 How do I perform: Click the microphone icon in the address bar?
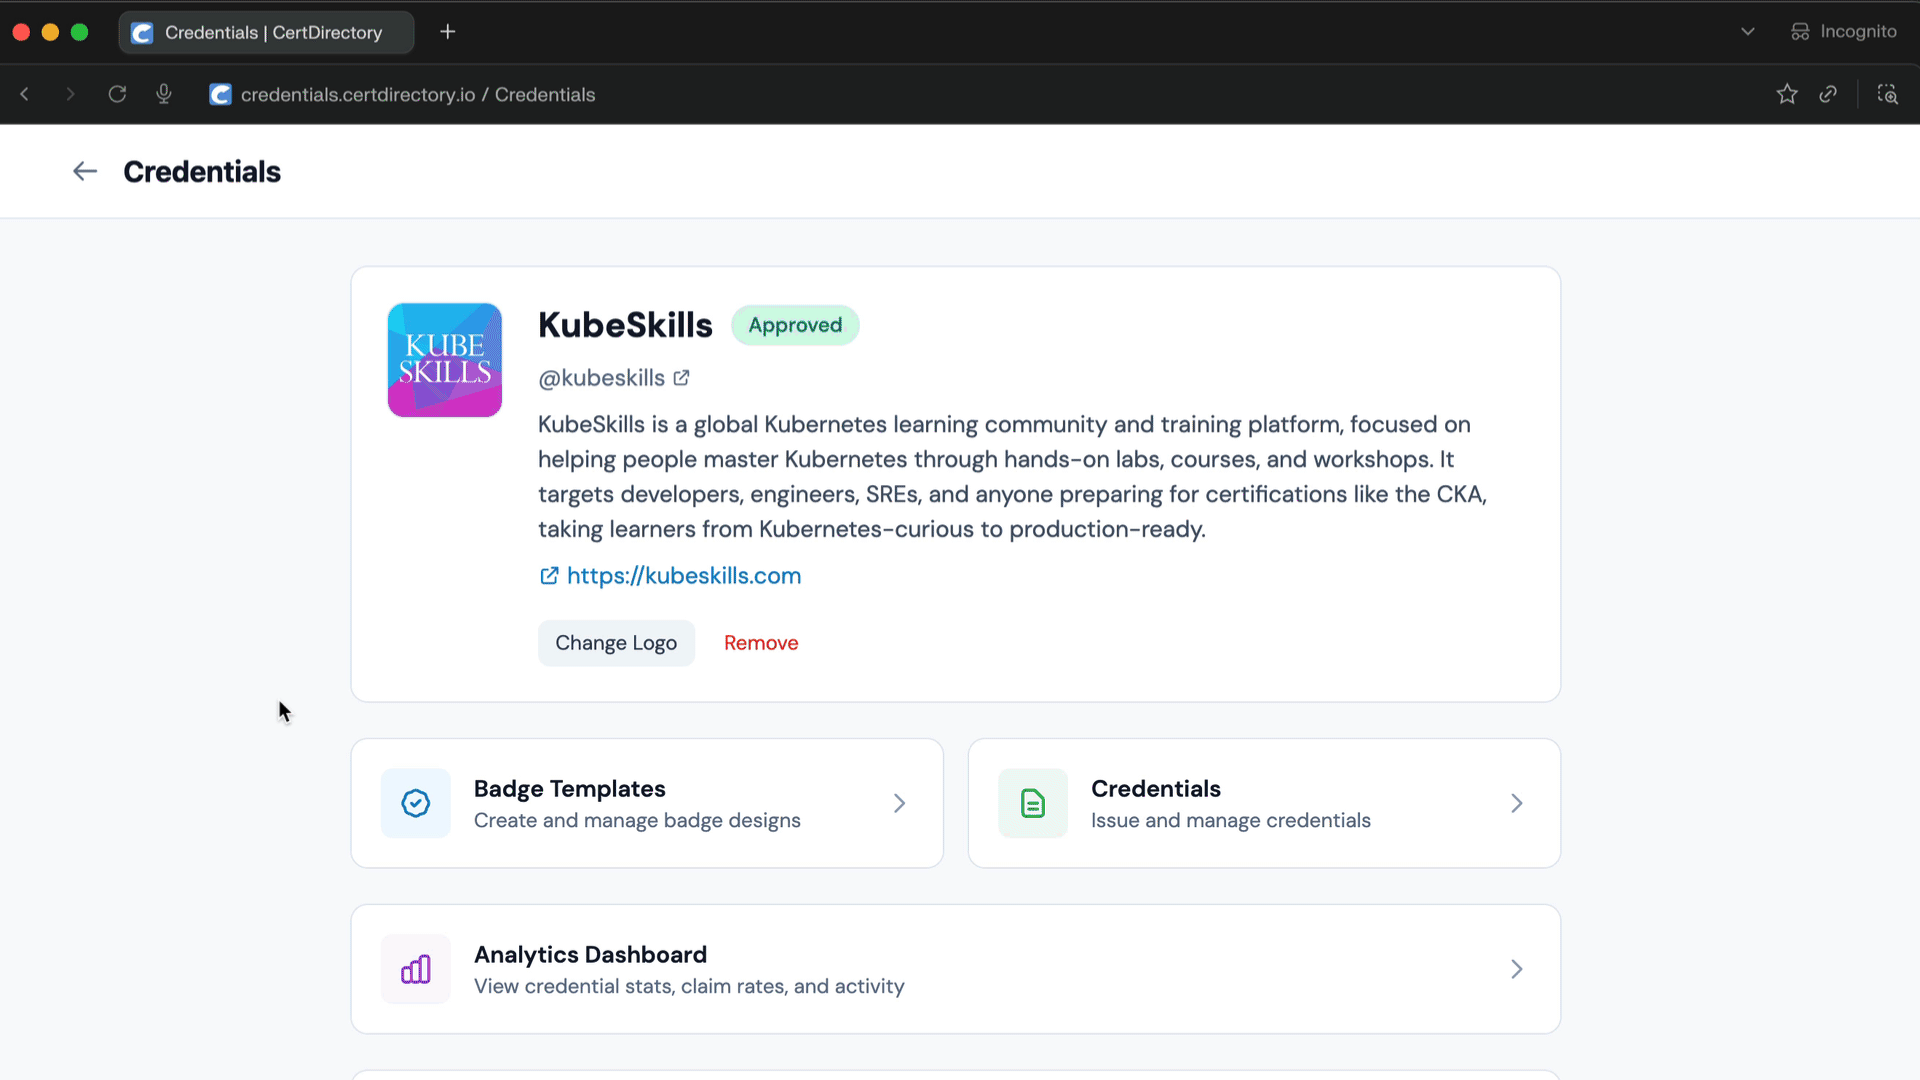pos(164,94)
